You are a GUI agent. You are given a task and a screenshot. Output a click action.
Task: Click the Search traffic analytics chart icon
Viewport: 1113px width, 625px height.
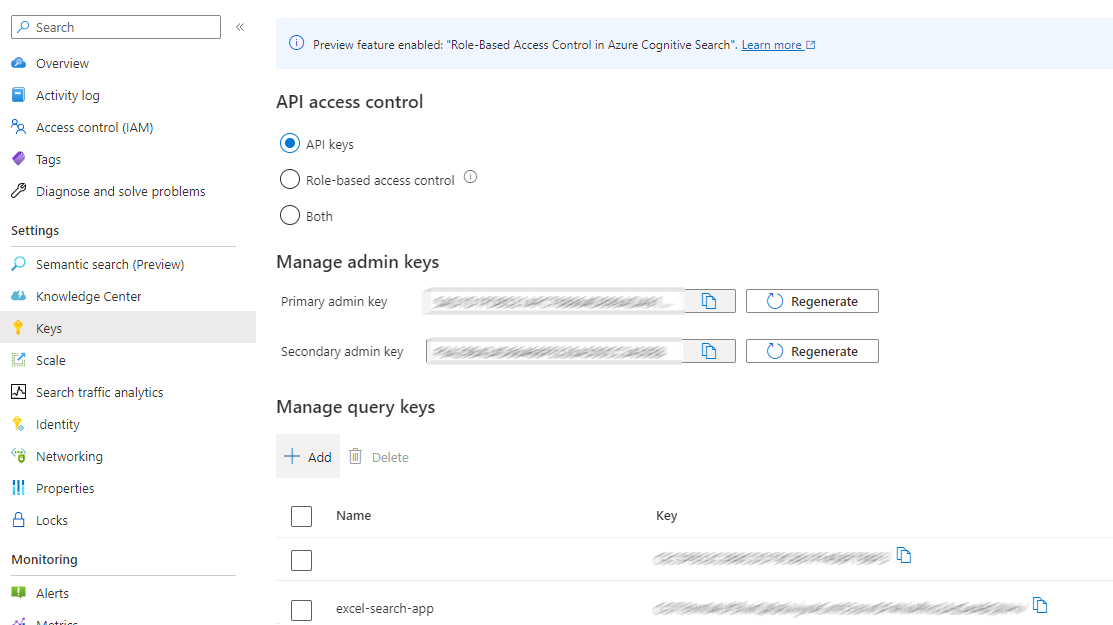click(19, 392)
